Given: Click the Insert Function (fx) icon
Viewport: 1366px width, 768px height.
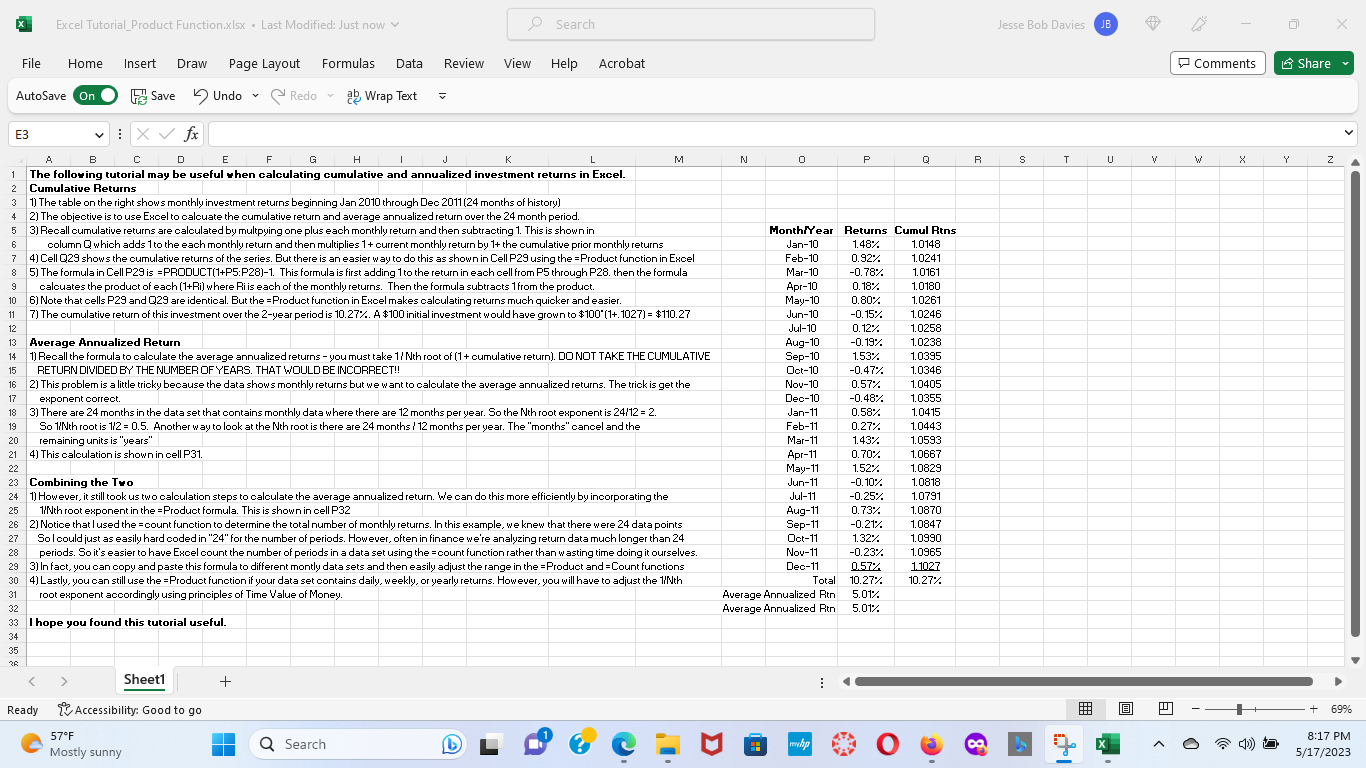Looking at the screenshot, I should tap(190, 132).
